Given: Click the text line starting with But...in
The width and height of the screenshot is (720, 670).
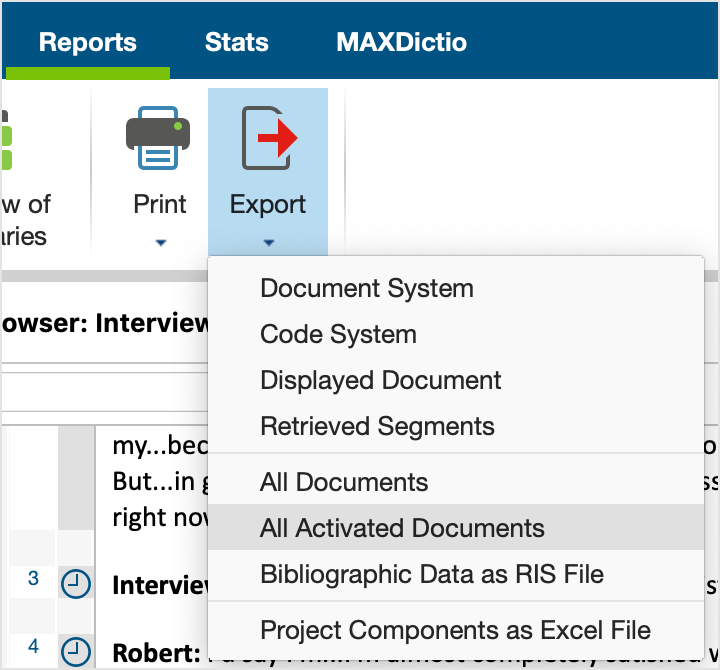Looking at the screenshot, I should point(161,482).
